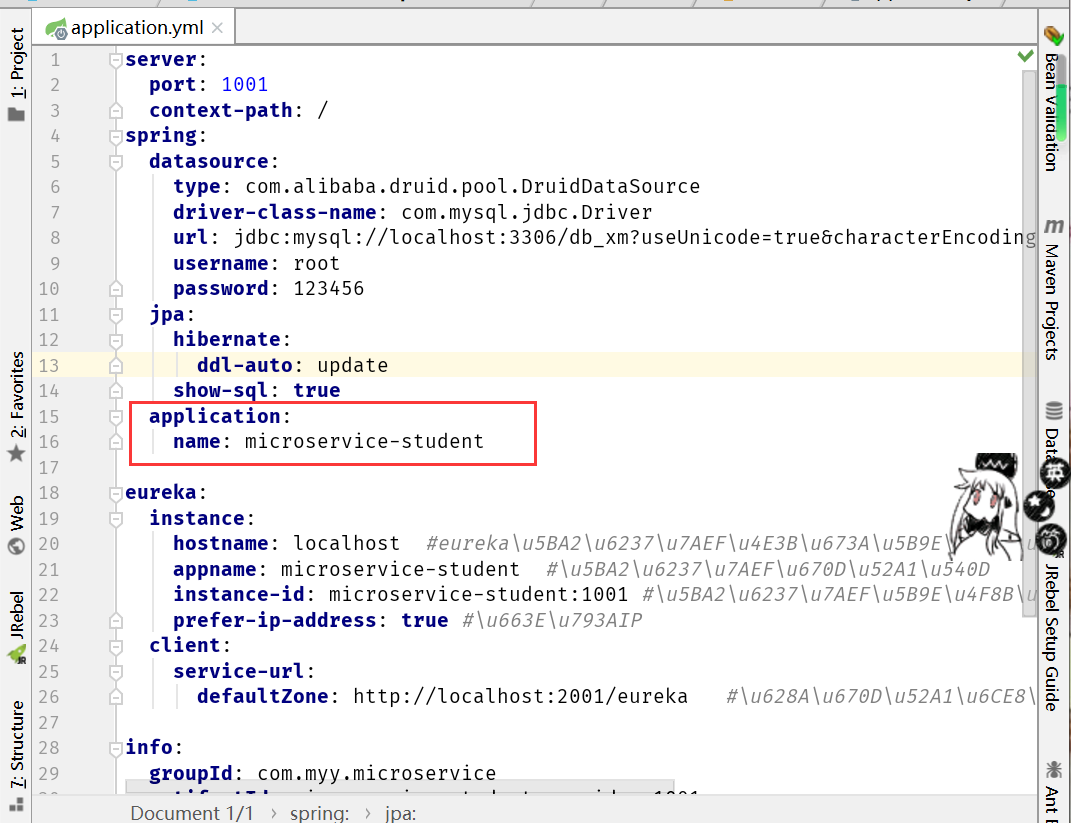Click instance-id value 'microservice-student:1001'
Viewport: 1071px width, 823px height.
tap(478, 595)
